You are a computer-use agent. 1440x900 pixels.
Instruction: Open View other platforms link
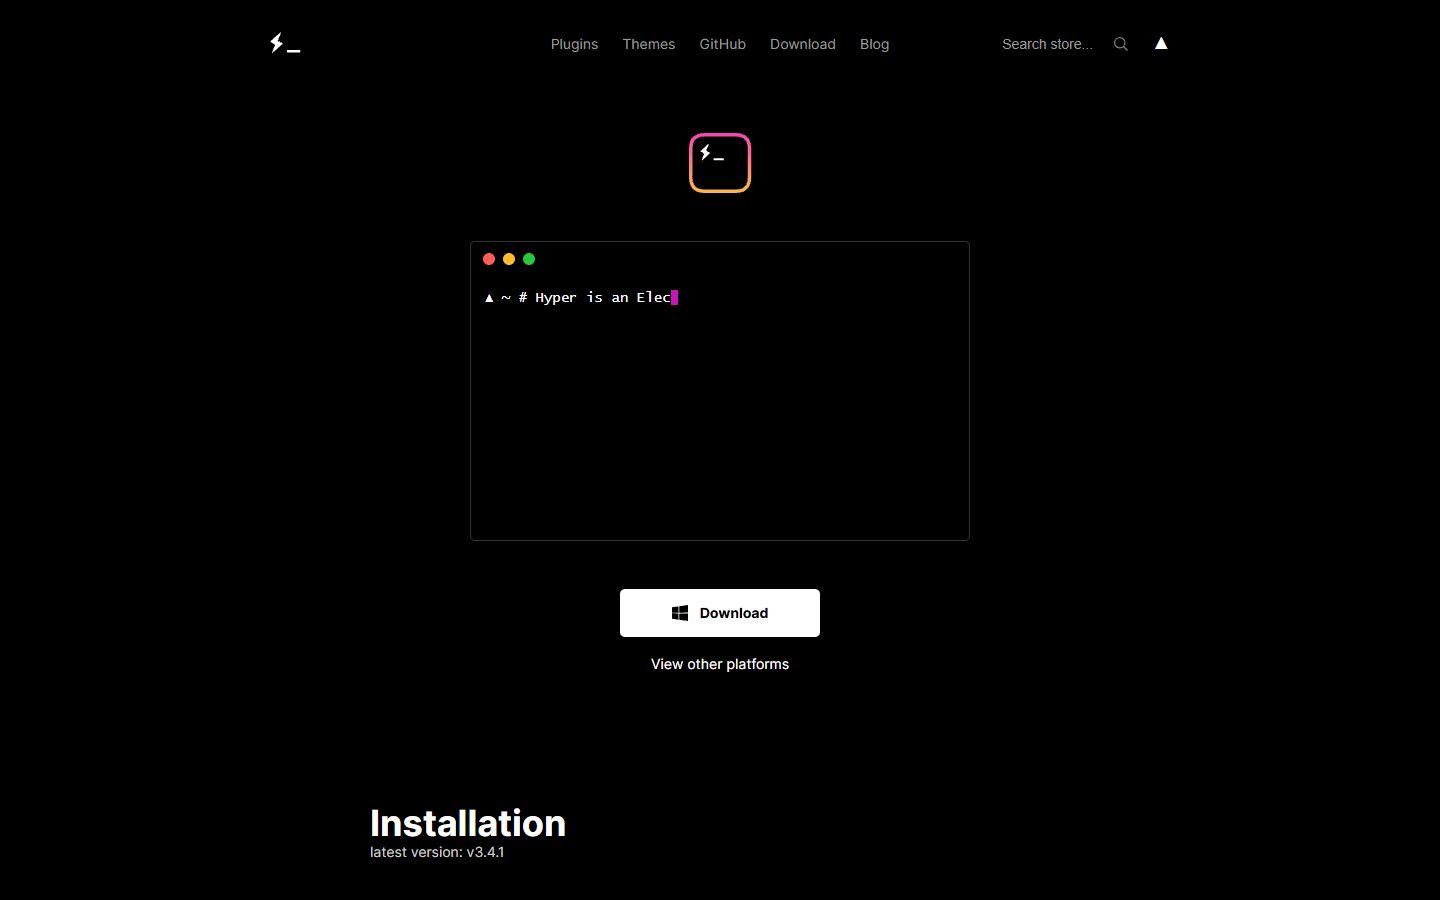pyautogui.click(x=720, y=664)
